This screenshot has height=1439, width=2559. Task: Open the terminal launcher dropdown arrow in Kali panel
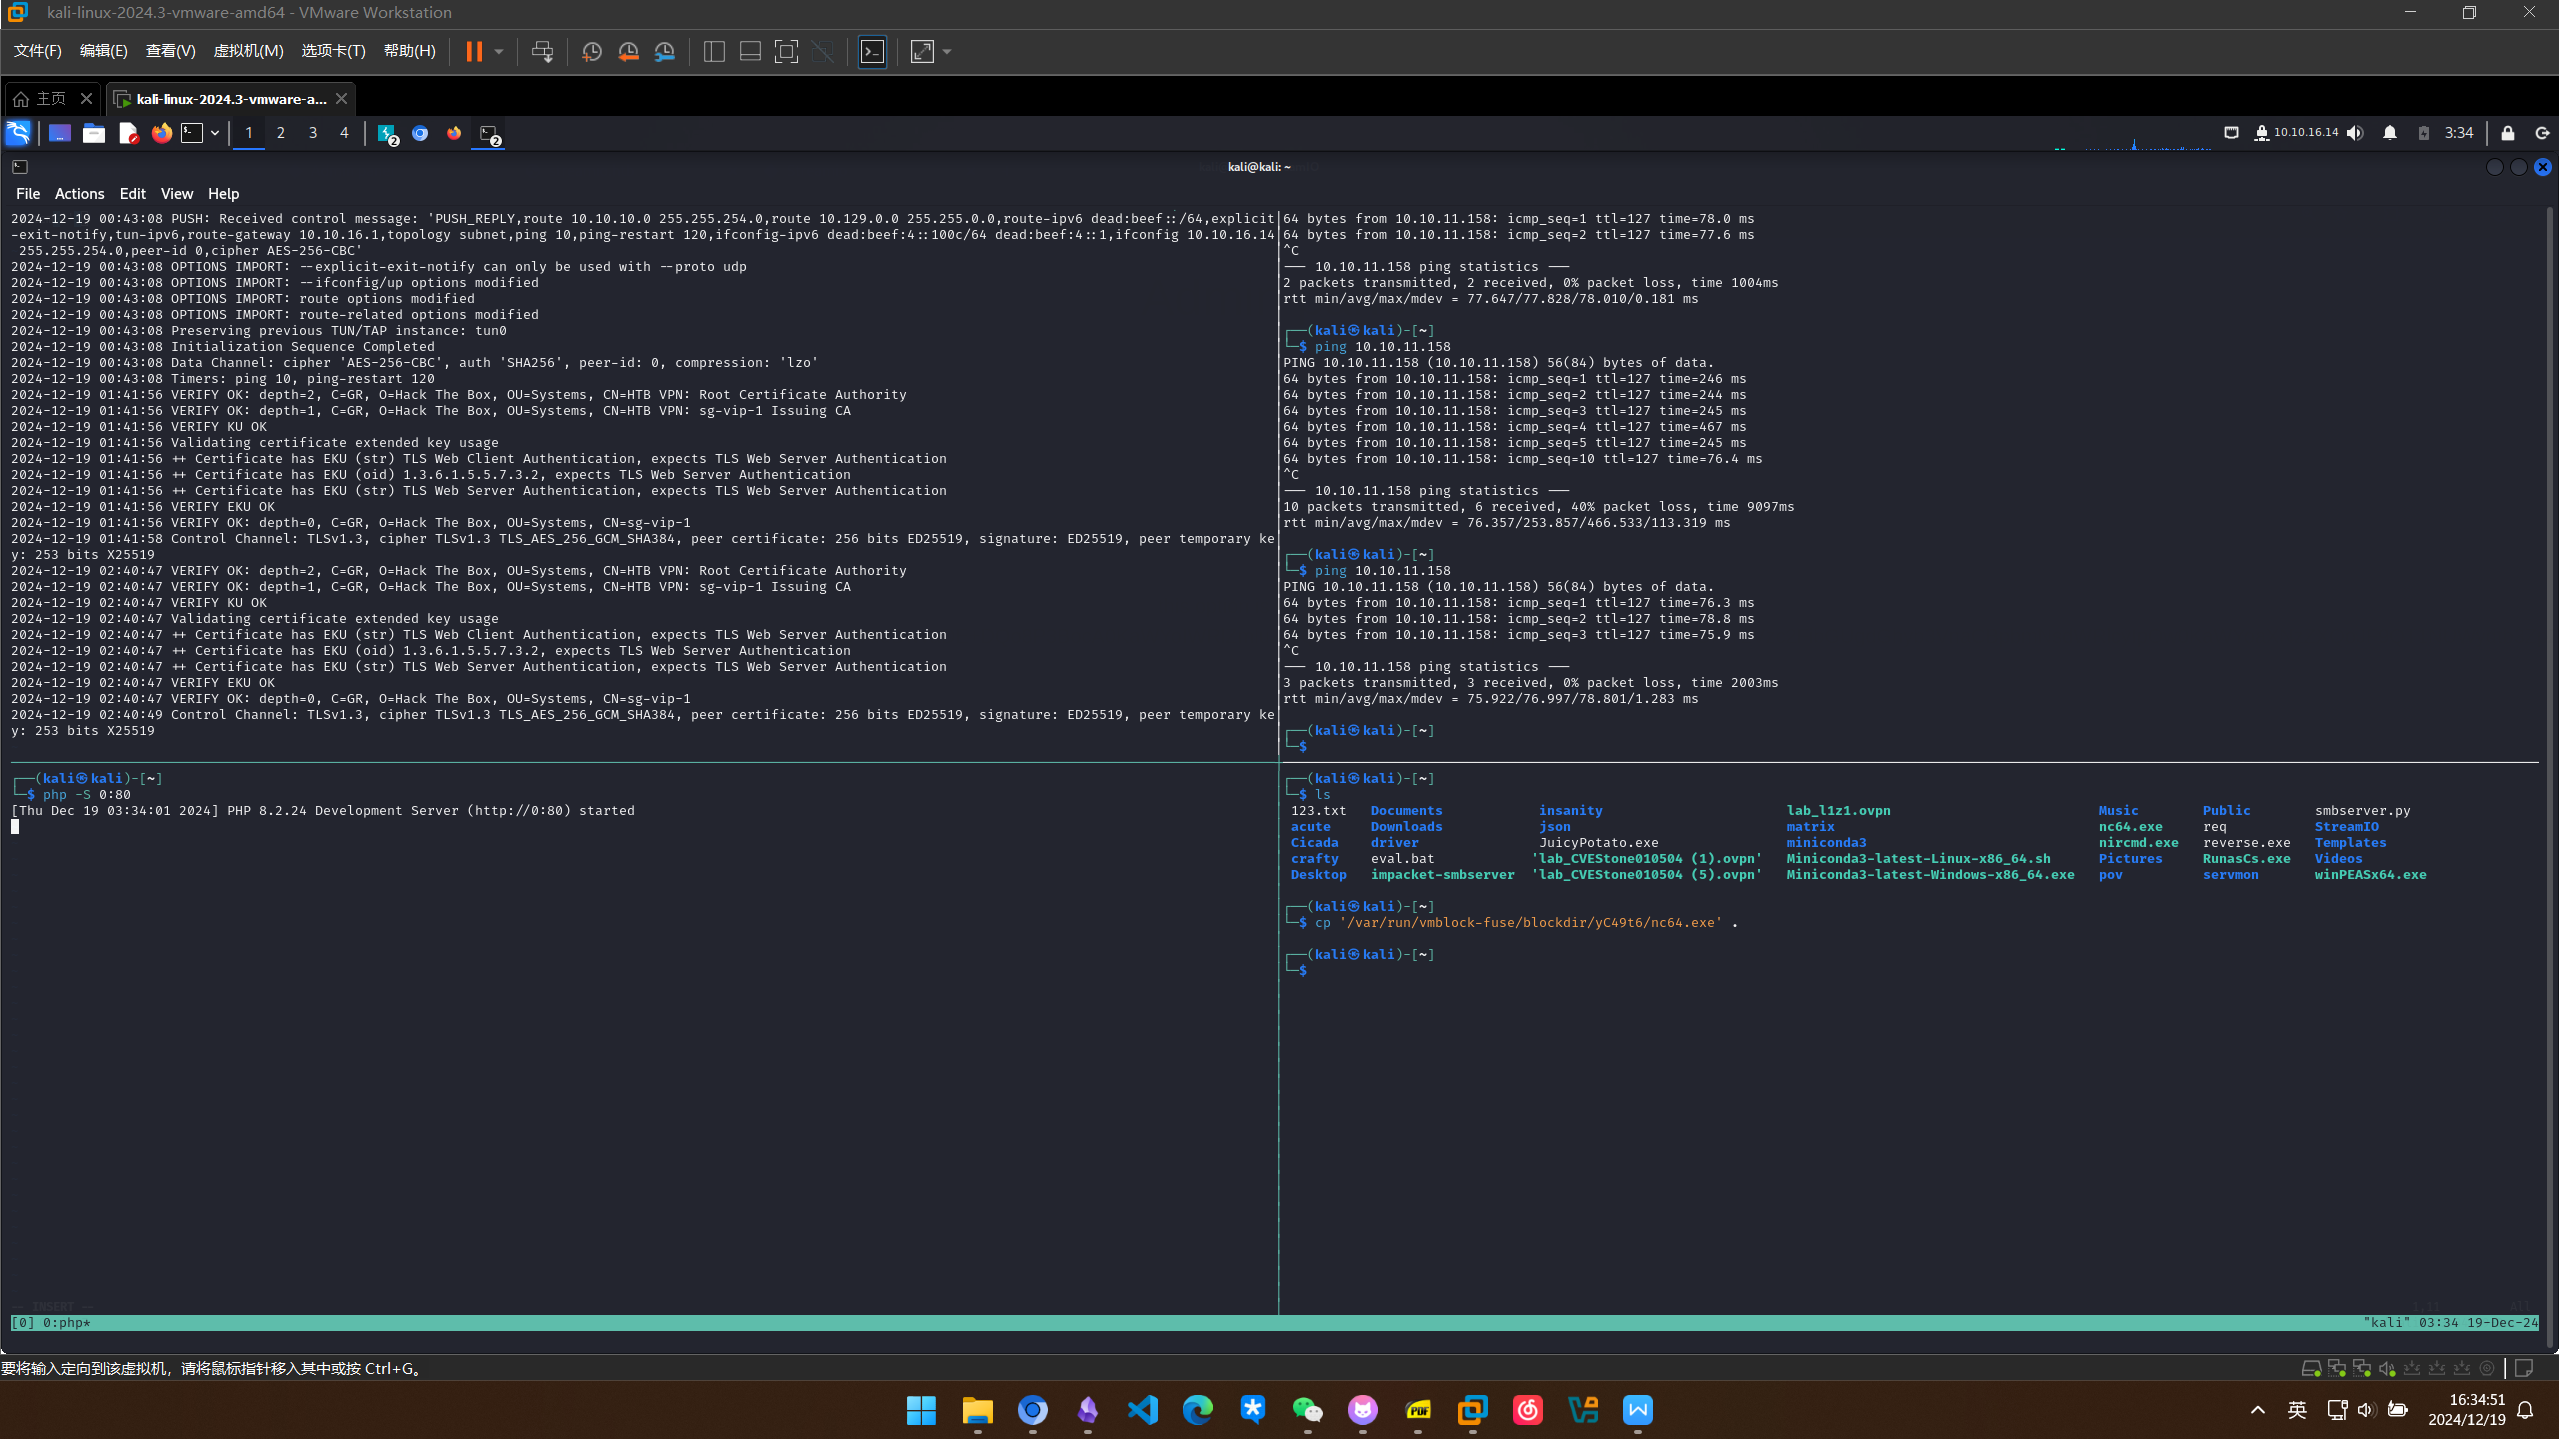[x=215, y=133]
